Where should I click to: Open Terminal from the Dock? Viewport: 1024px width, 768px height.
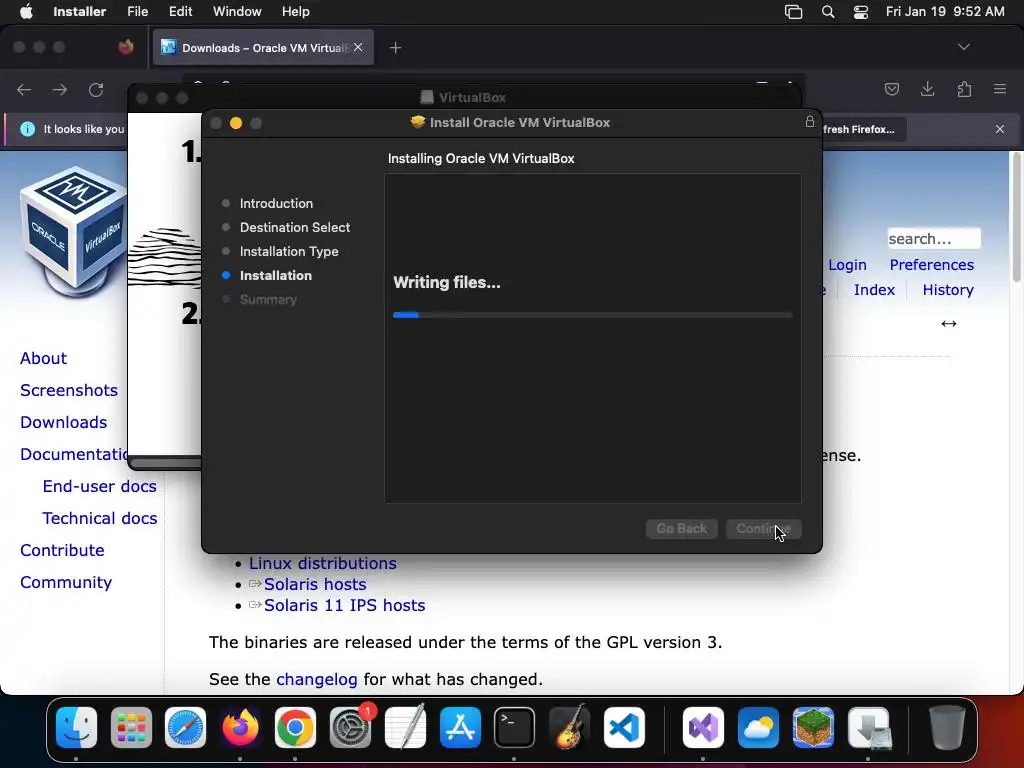[515, 727]
